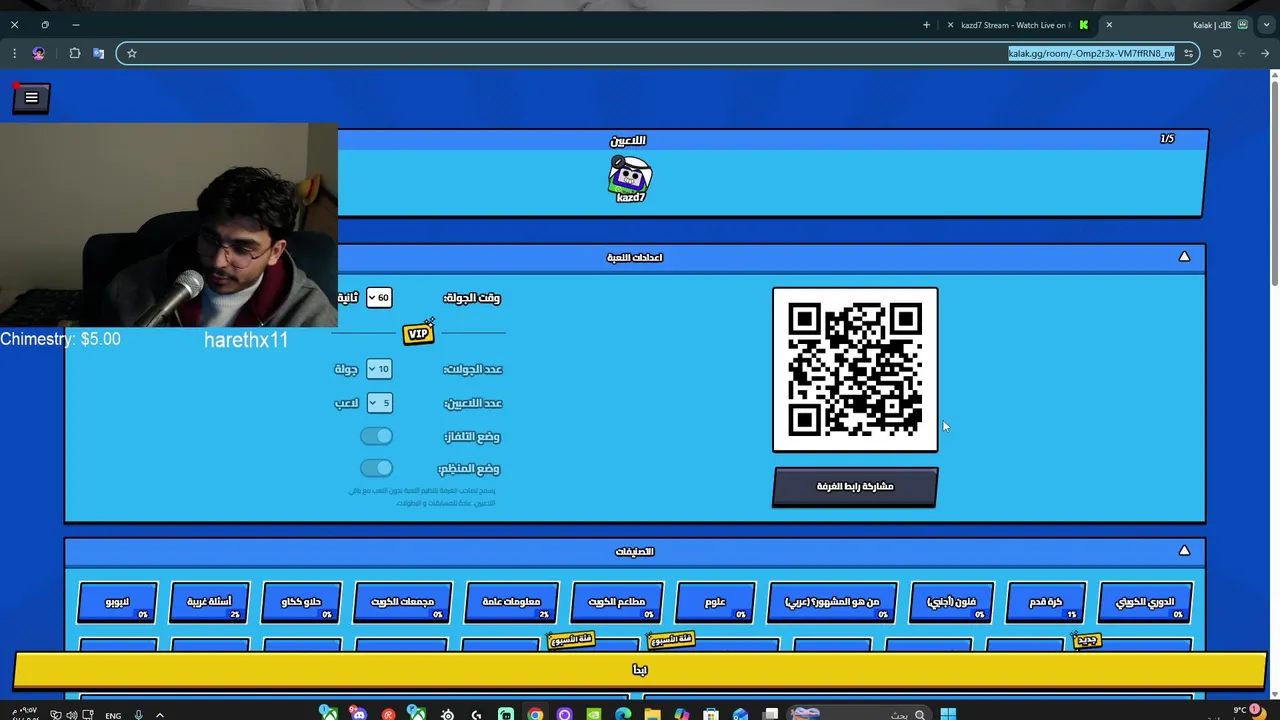Close the Kalak tab

click(1109, 25)
